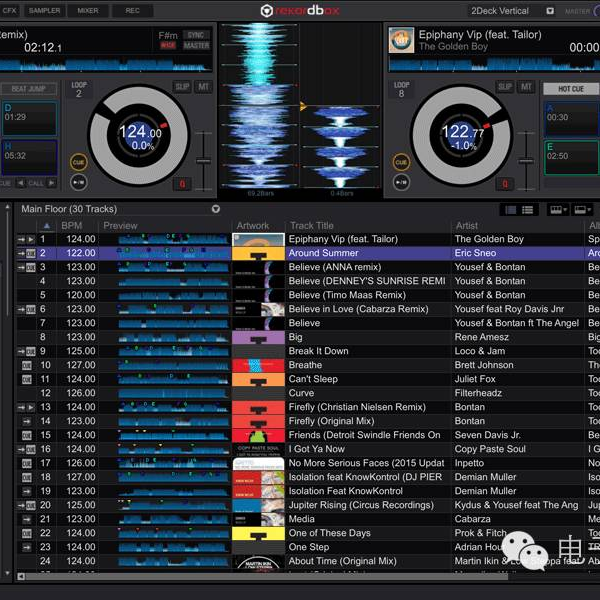
Task: Click the CUE icon on row 15 Friends
Action: [x=27, y=435]
